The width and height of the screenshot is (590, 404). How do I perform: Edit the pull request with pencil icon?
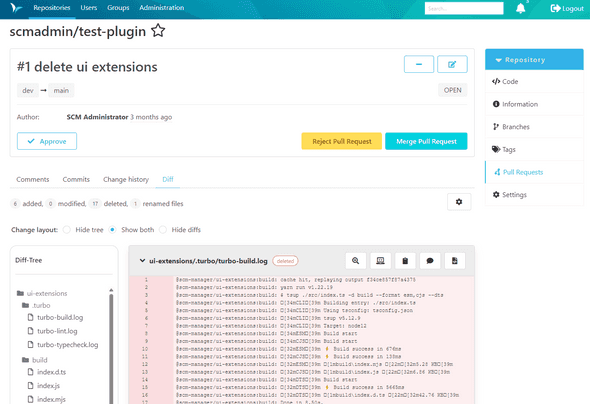452,64
